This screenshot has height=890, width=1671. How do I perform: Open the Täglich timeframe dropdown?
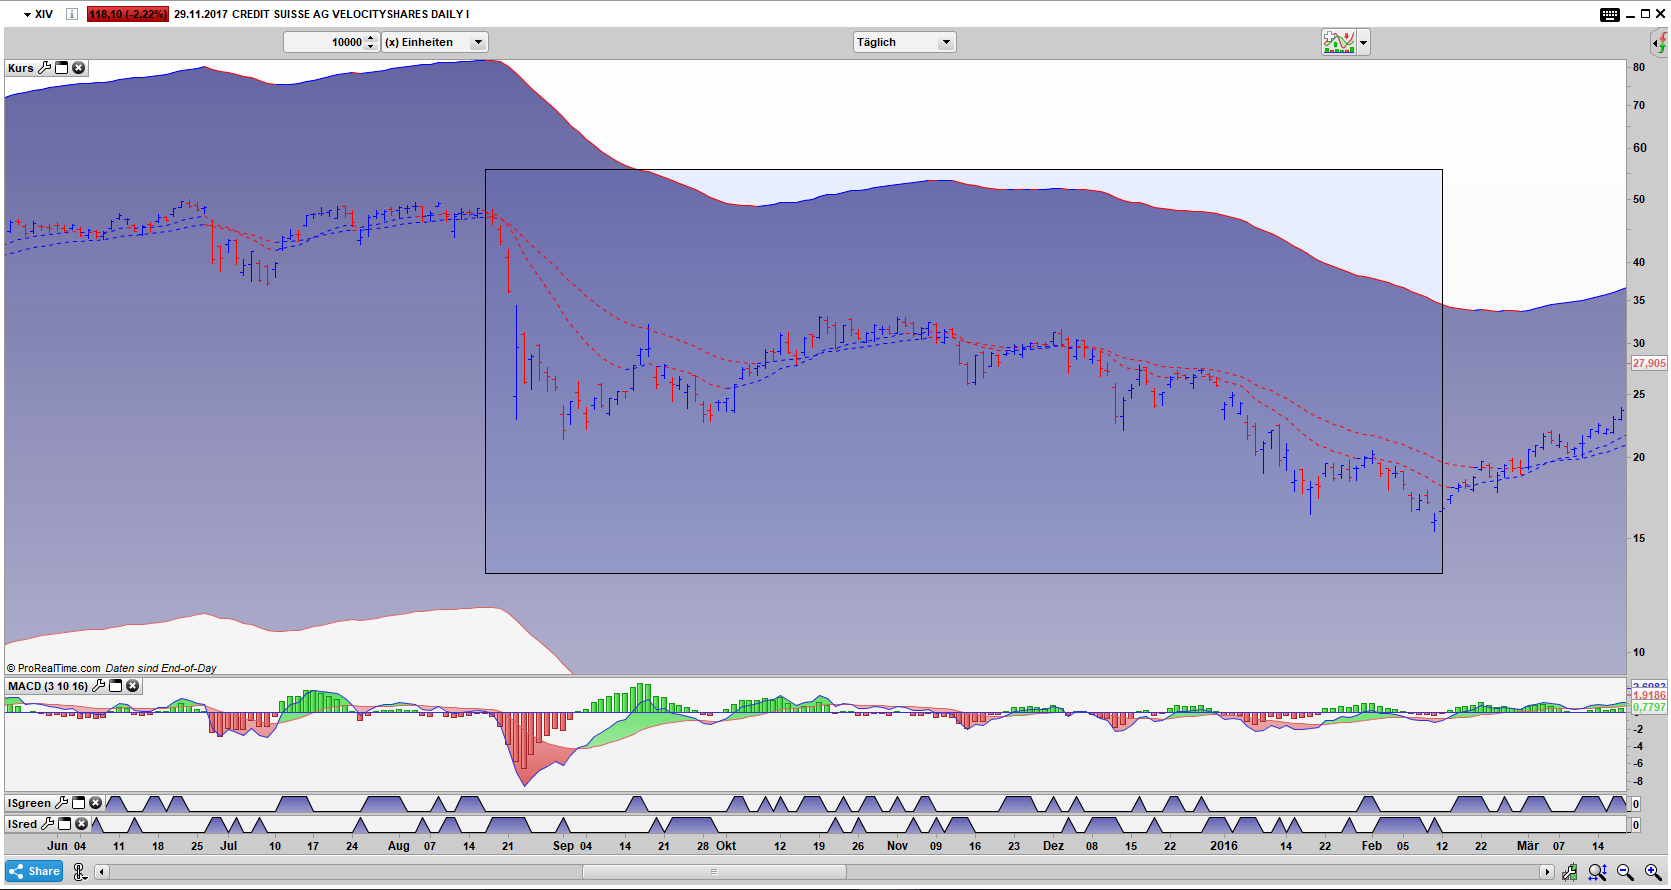(x=945, y=42)
